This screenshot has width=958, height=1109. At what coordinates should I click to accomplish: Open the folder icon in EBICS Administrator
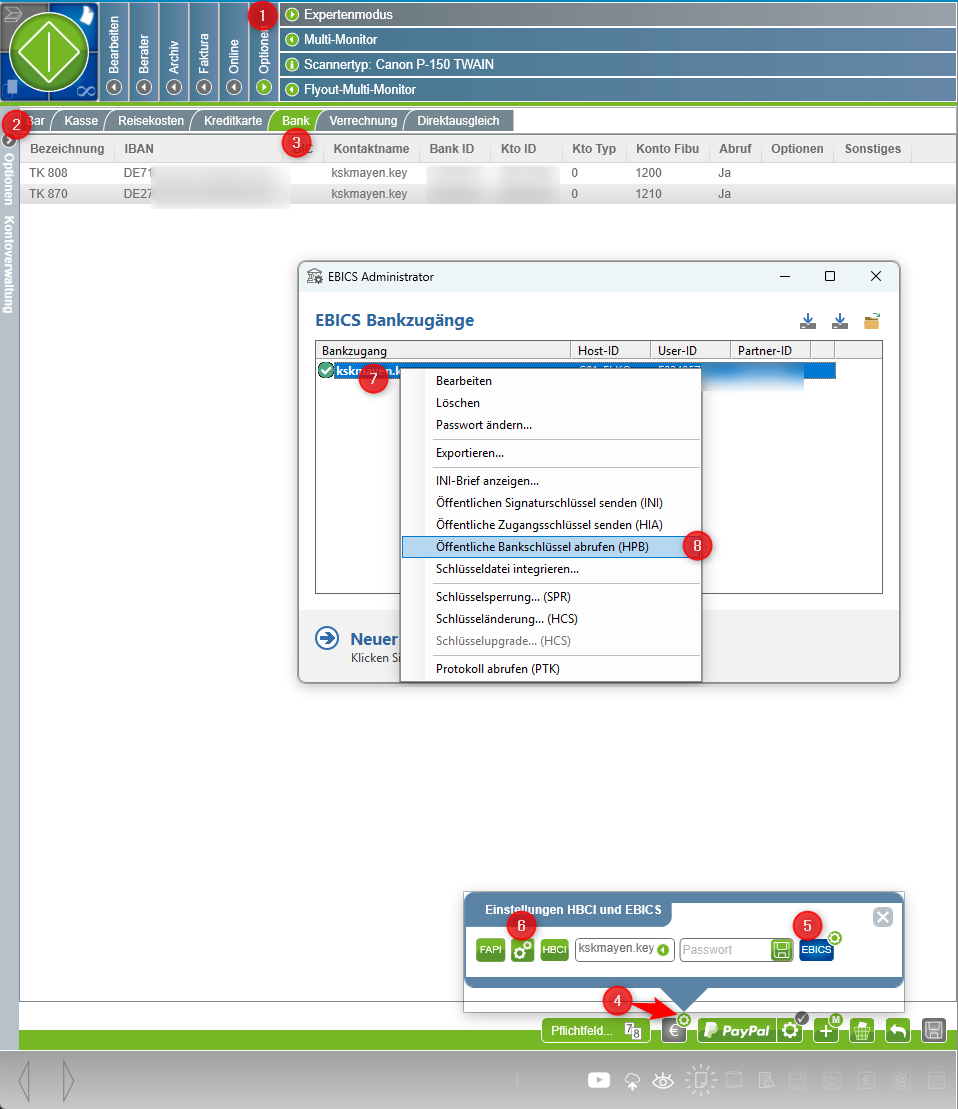point(872,321)
